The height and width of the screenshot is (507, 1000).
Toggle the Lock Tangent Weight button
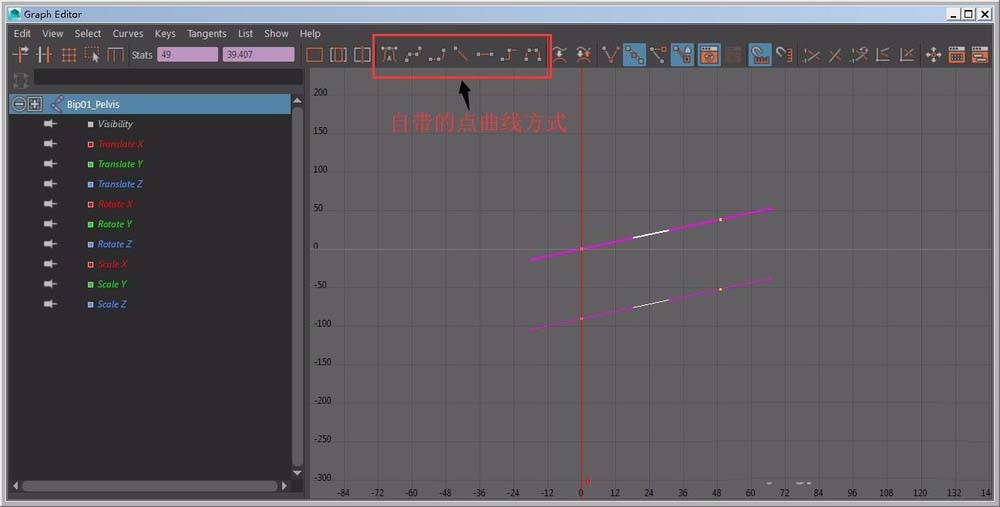pyautogui.click(x=684, y=55)
